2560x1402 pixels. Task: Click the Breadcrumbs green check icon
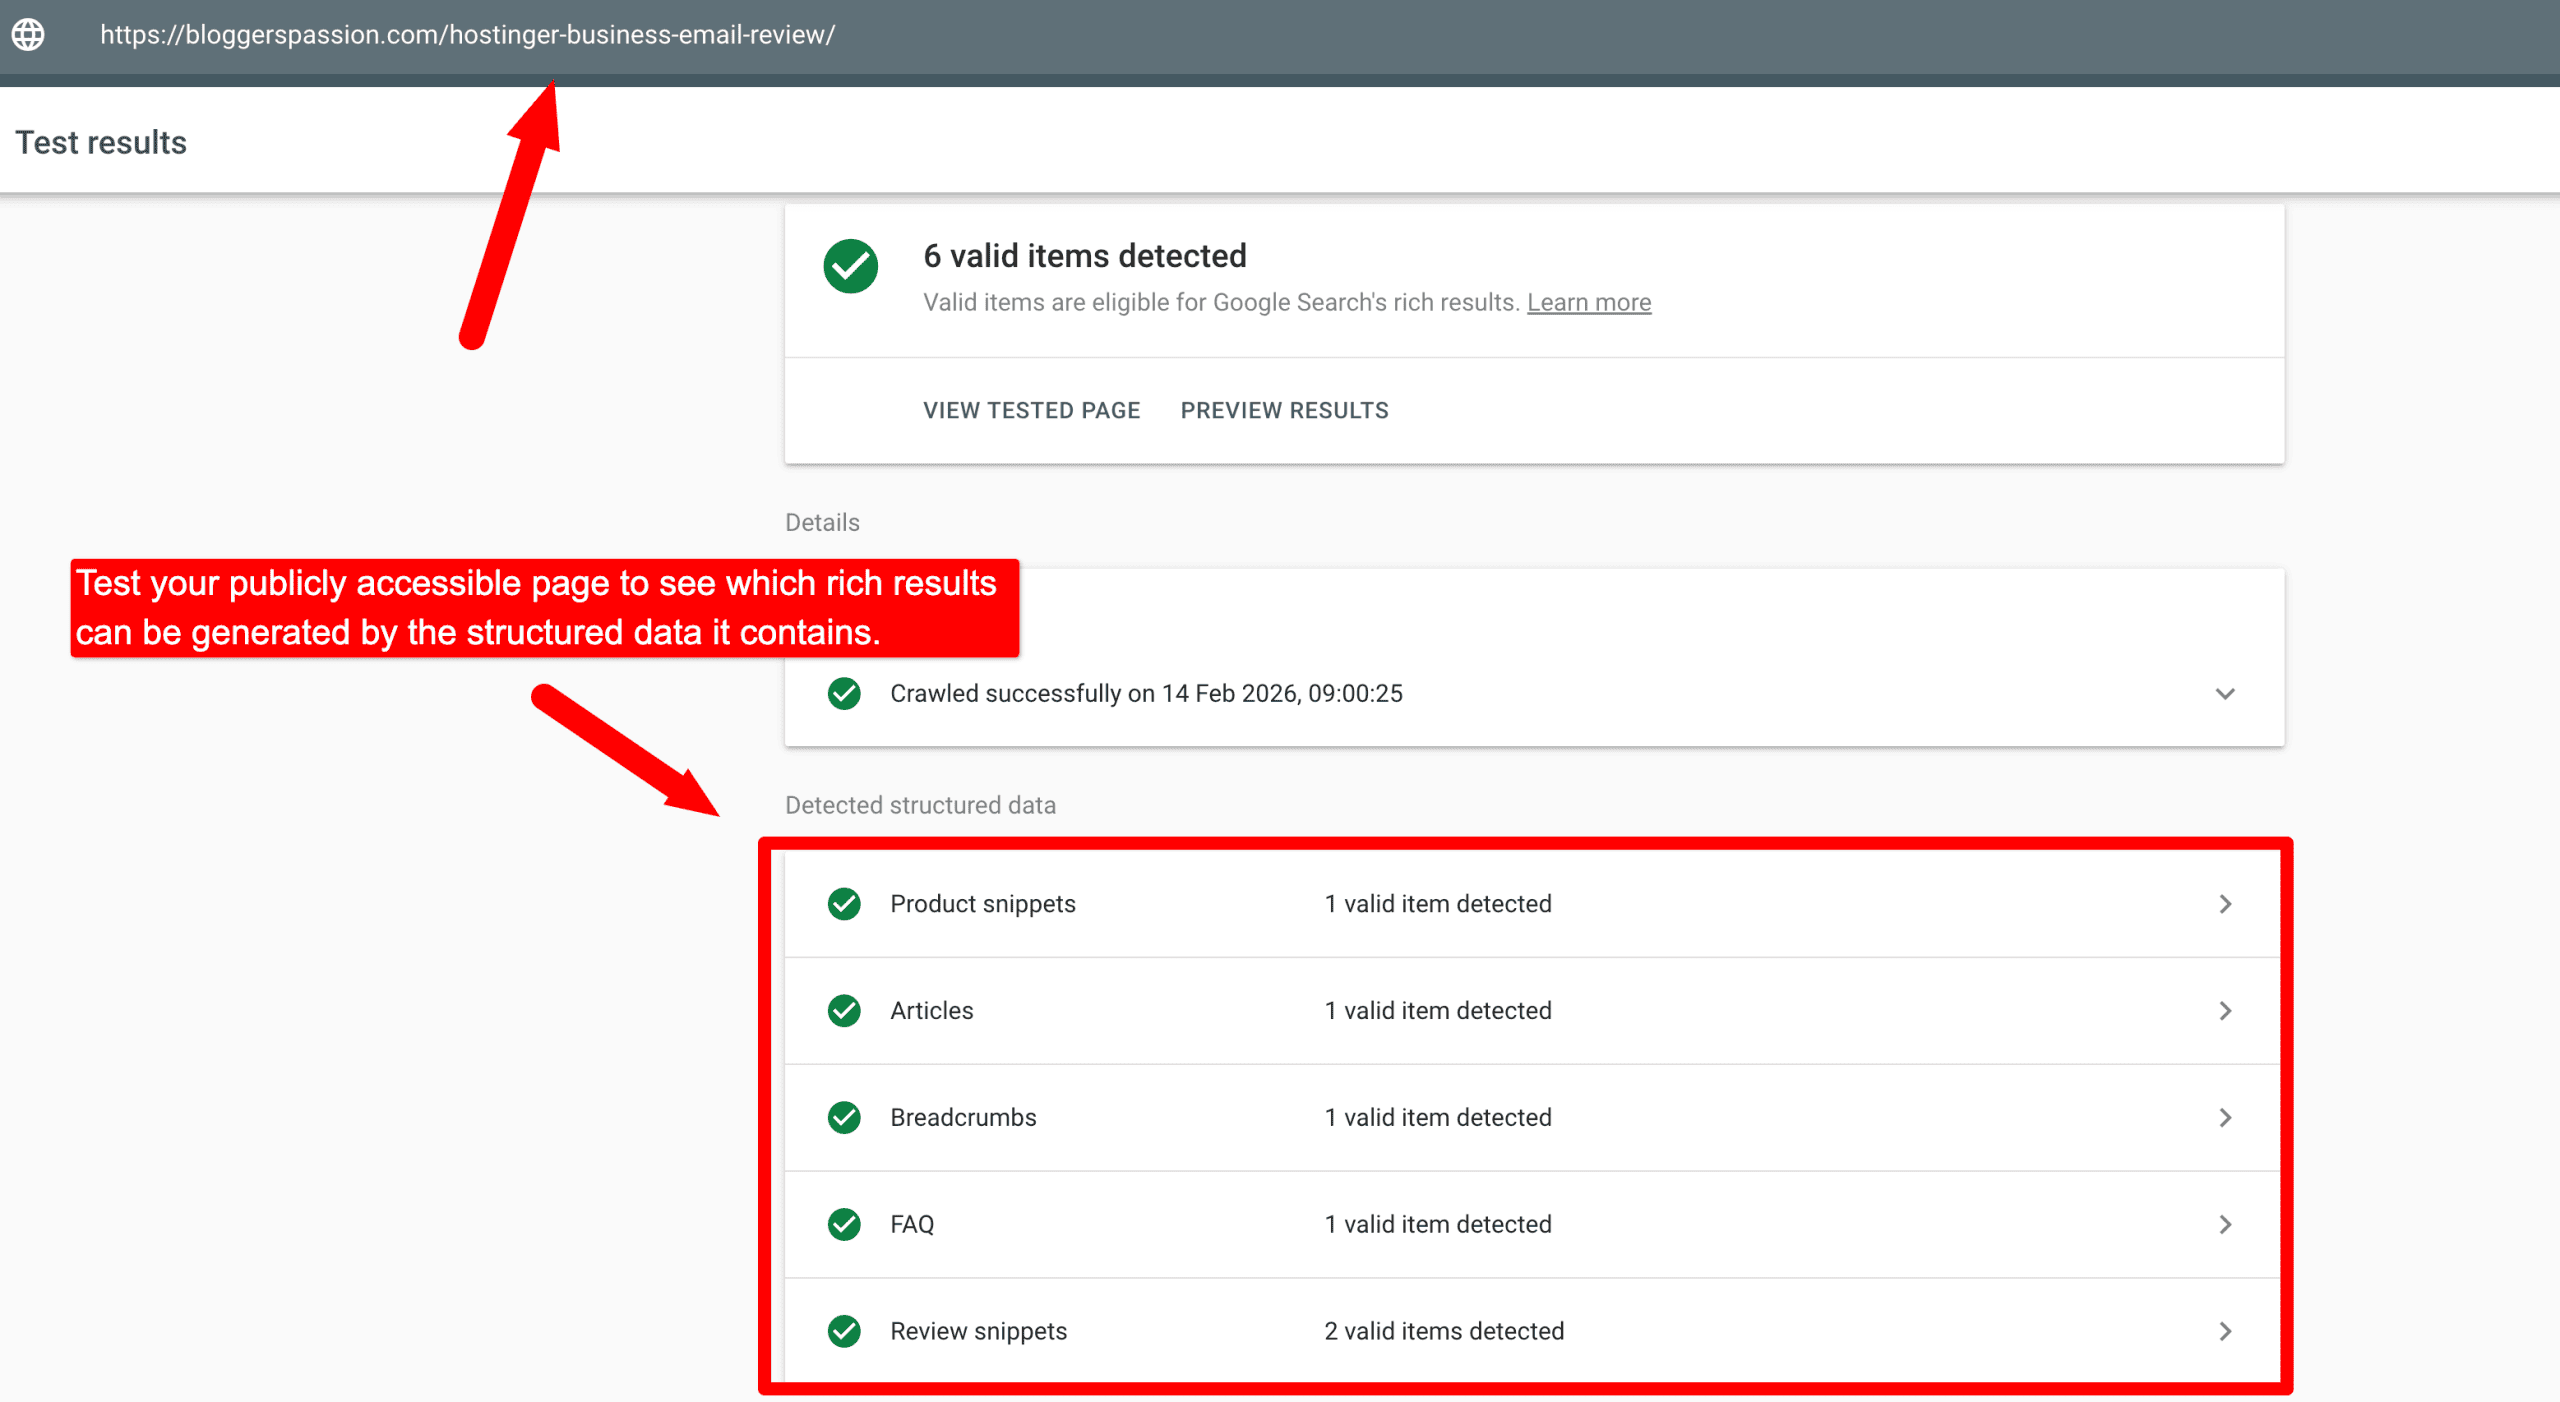[844, 1117]
